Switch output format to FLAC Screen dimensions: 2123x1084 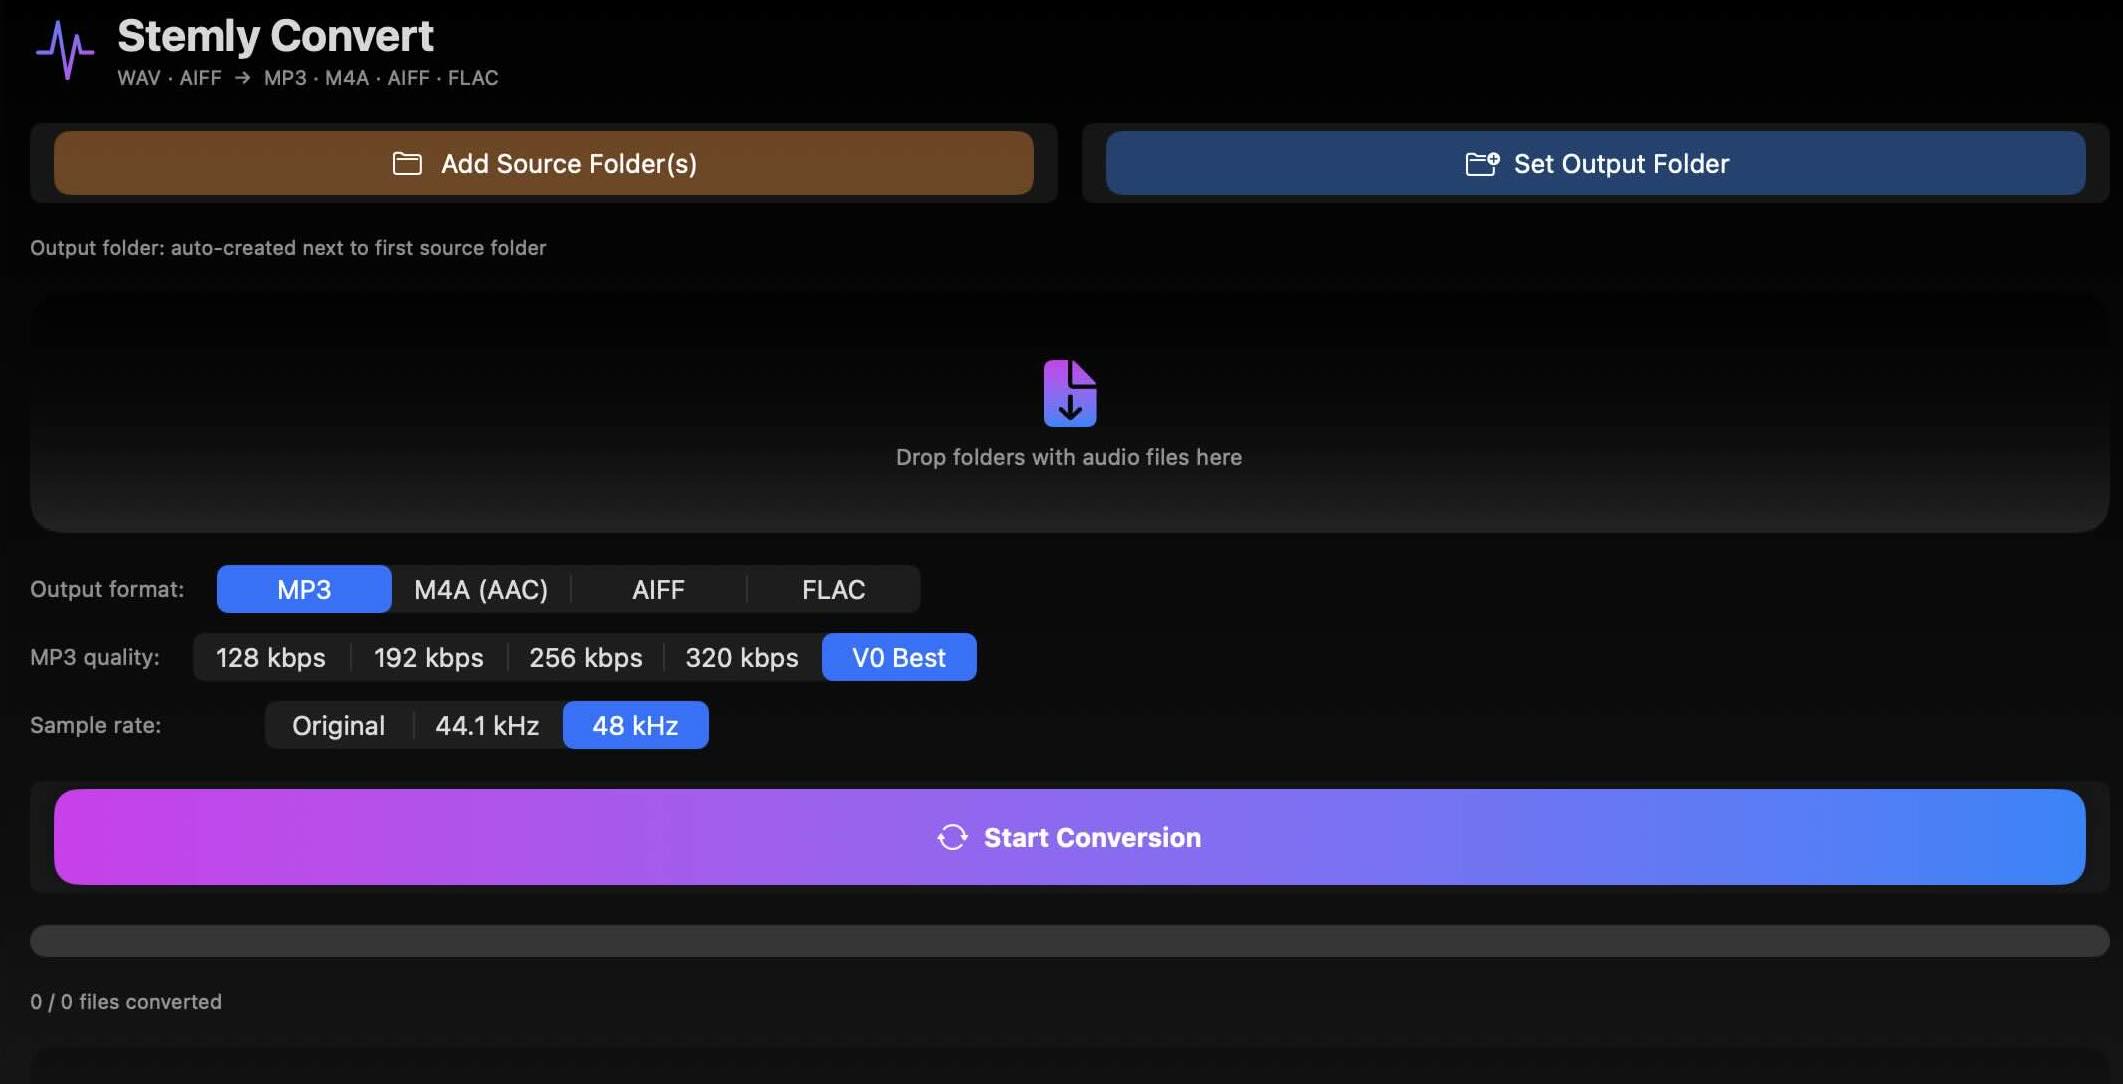click(832, 589)
